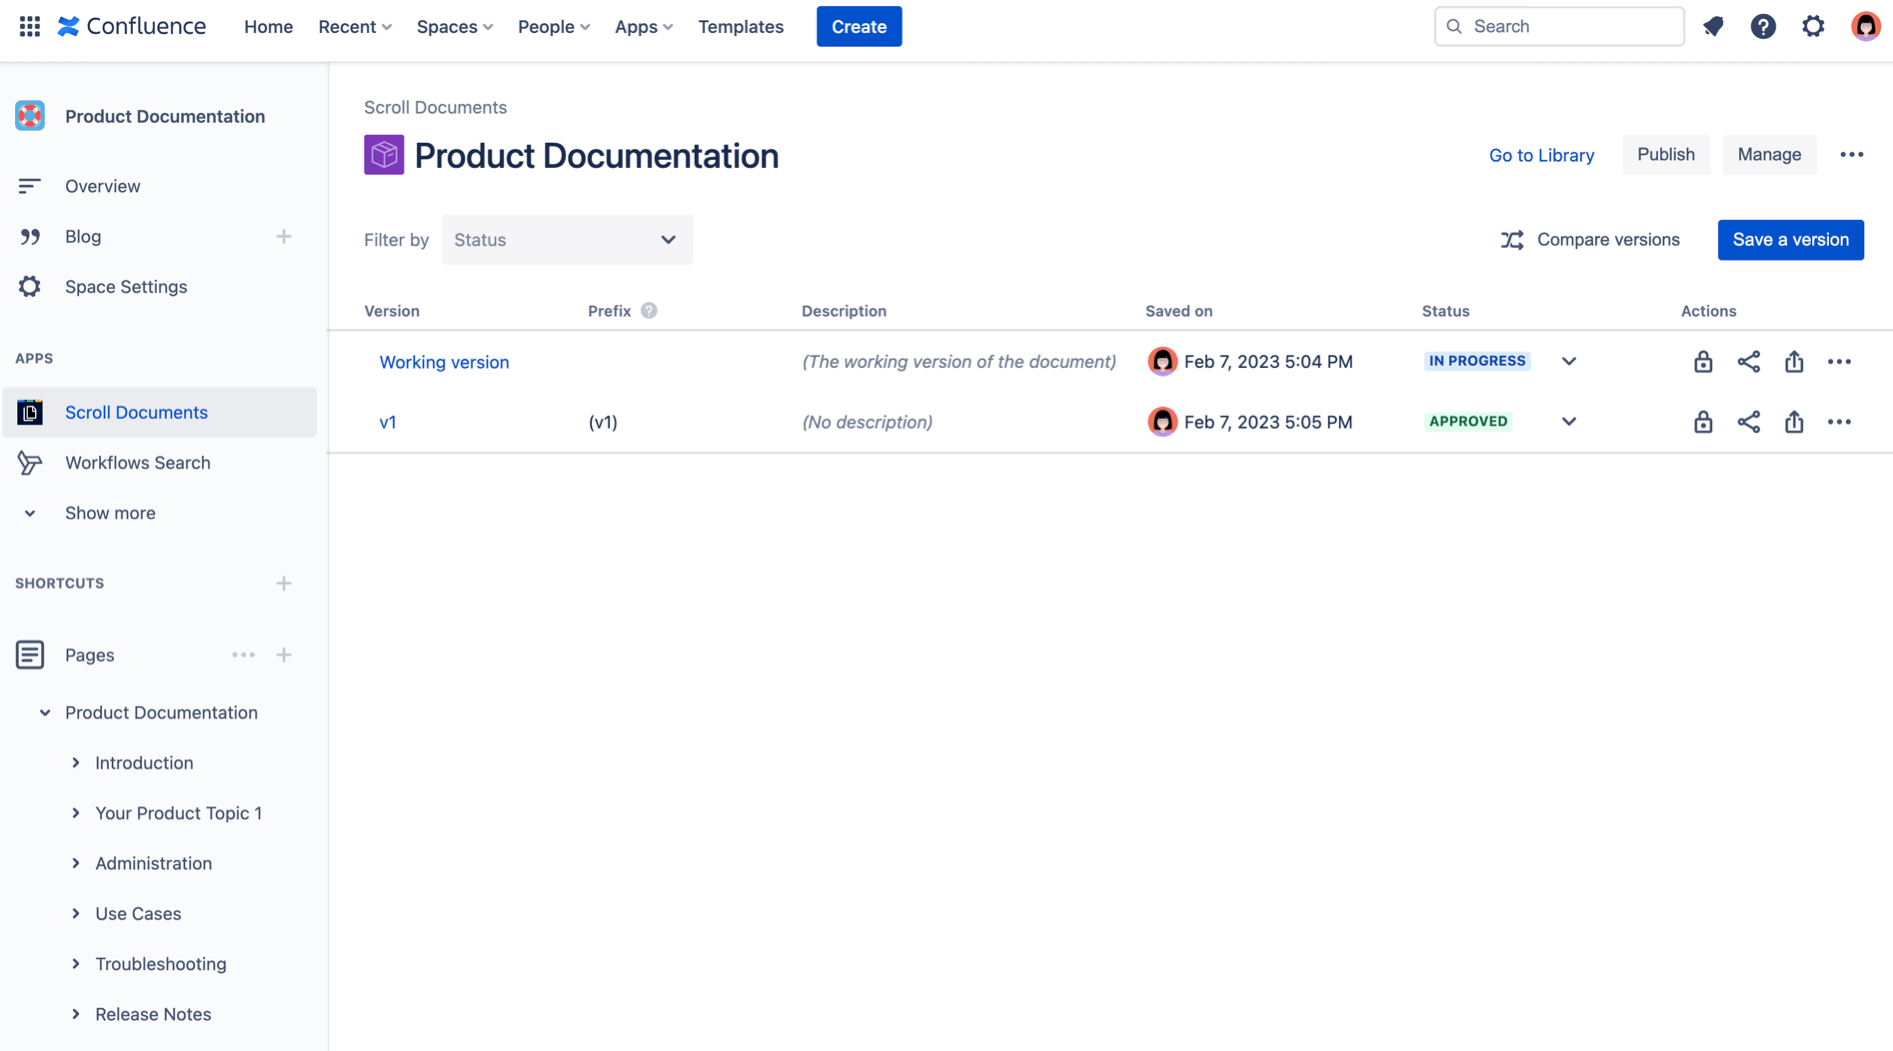Click the Compare versions shuffle icon
Viewport: 1893px width, 1051px height.
pyautogui.click(x=1512, y=240)
